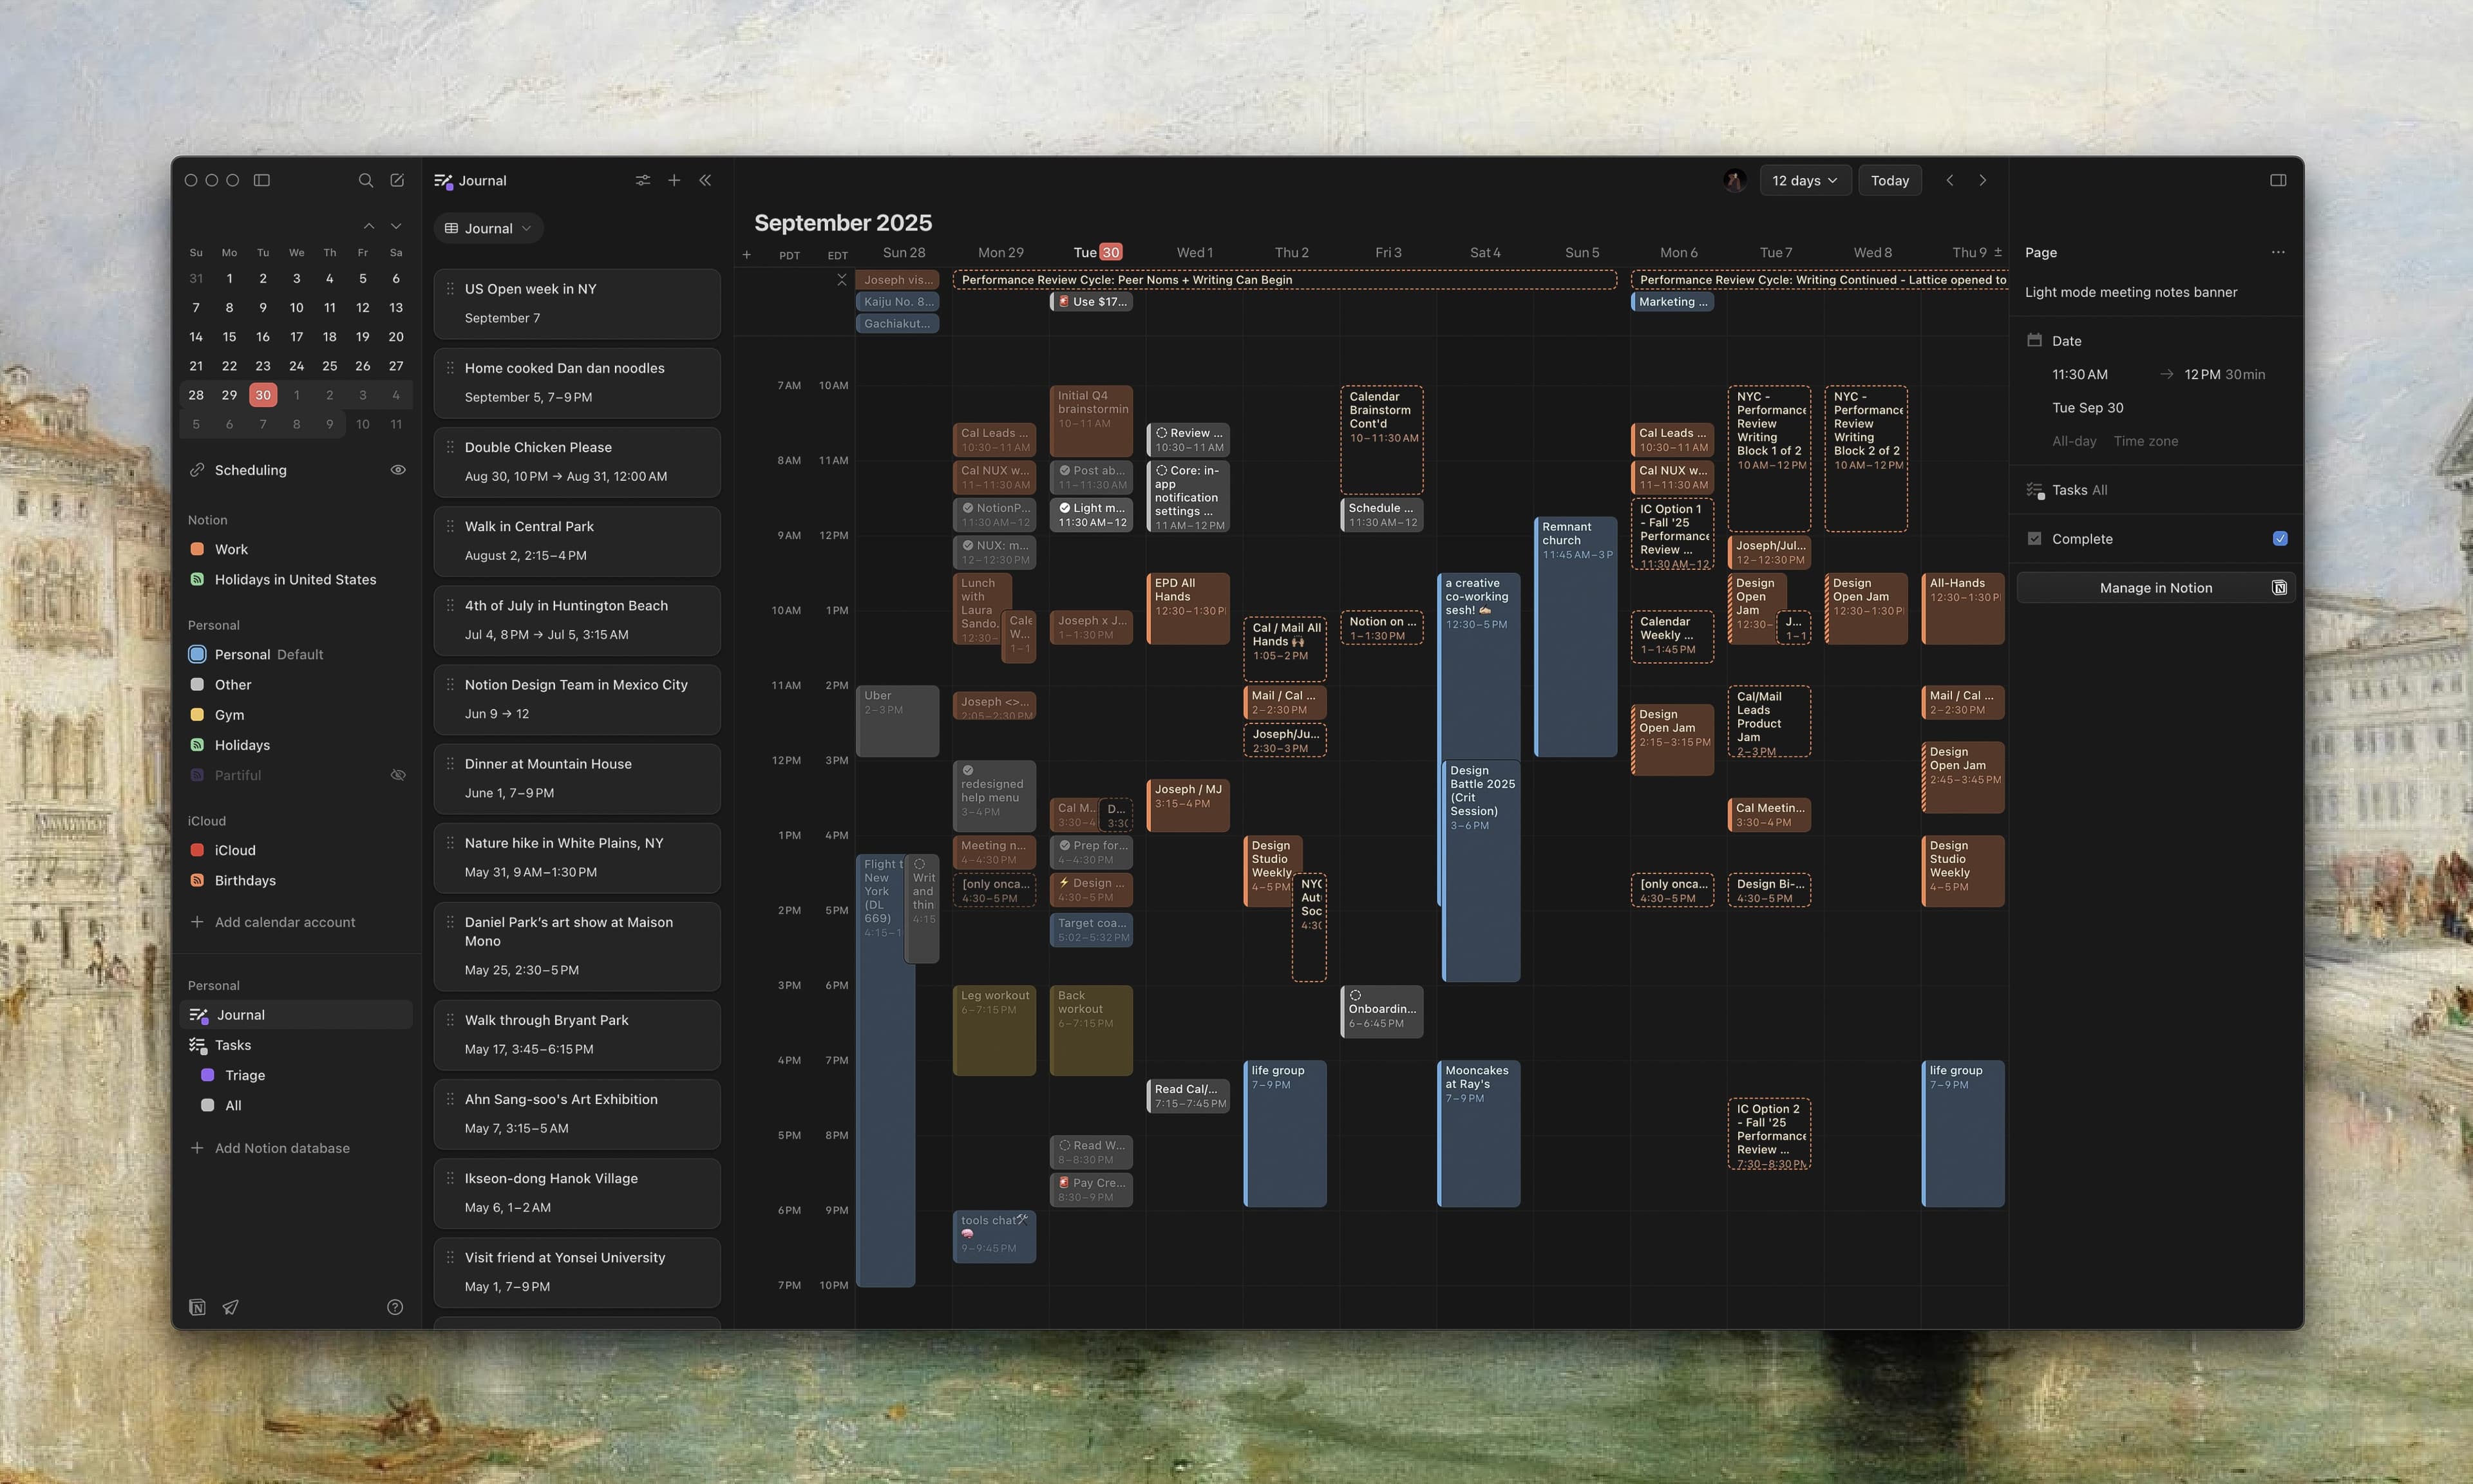Uncheck the Complete checkbox
Image resolution: width=2473 pixels, height=1484 pixels.
2279,538
